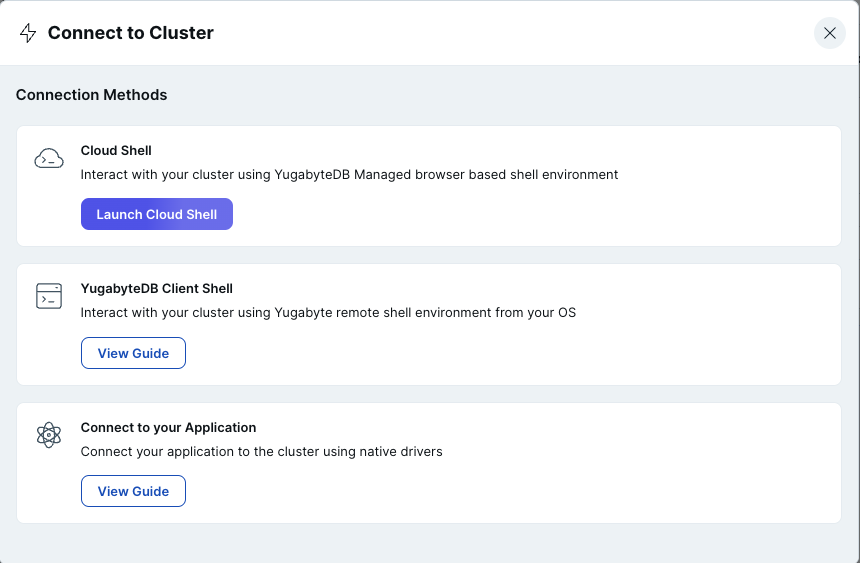This screenshot has width=860, height=563.
Task: Click the remote shell environment description text
Action: pos(329,313)
